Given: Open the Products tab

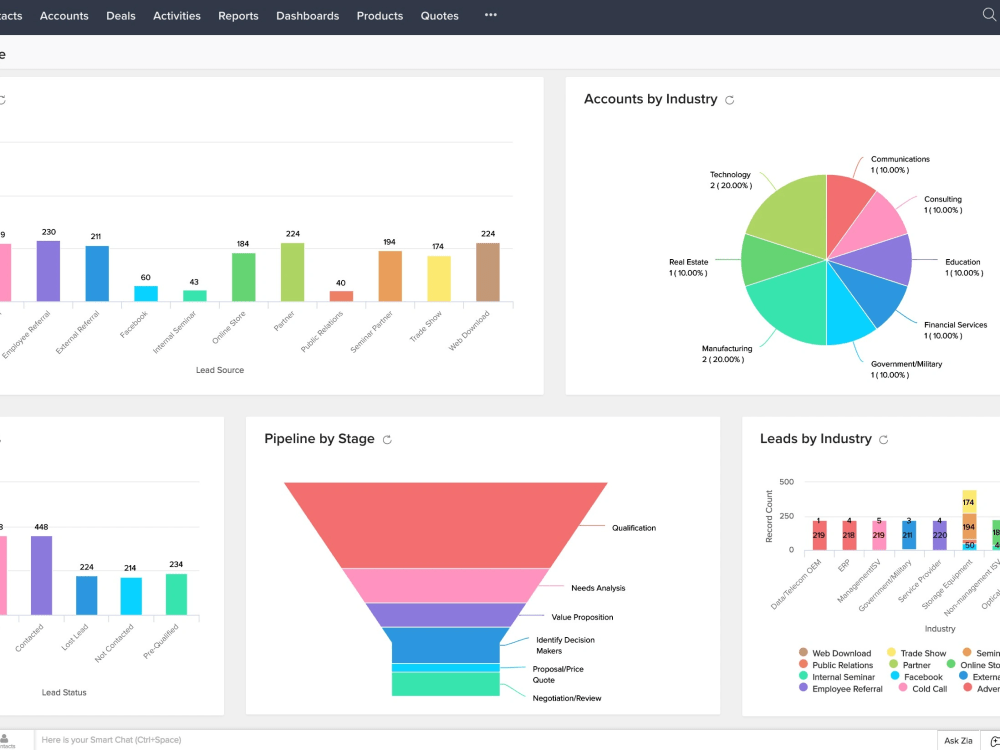Looking at the screenshot, I should [379, 16].
